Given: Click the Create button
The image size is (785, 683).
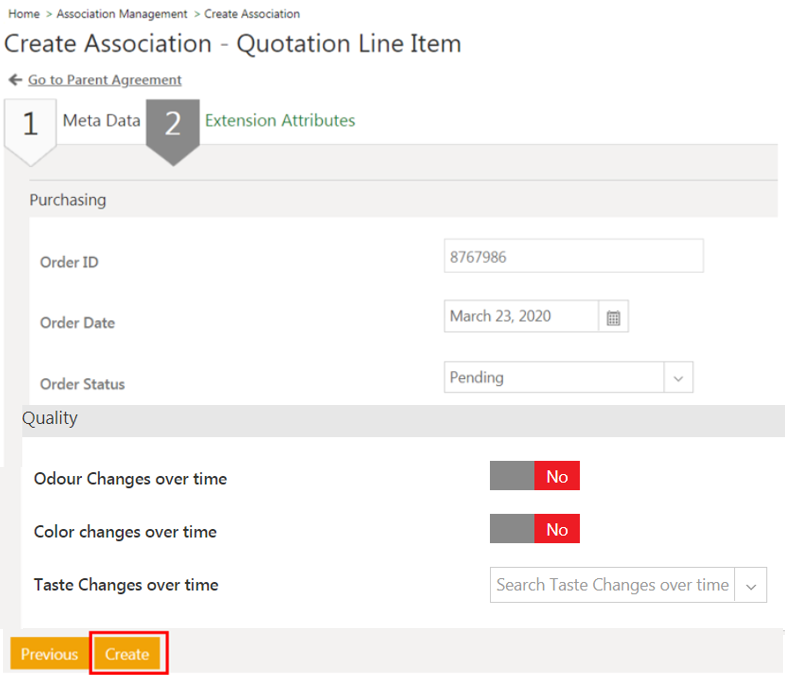Looking at the screenshot, I should point(127,654).
